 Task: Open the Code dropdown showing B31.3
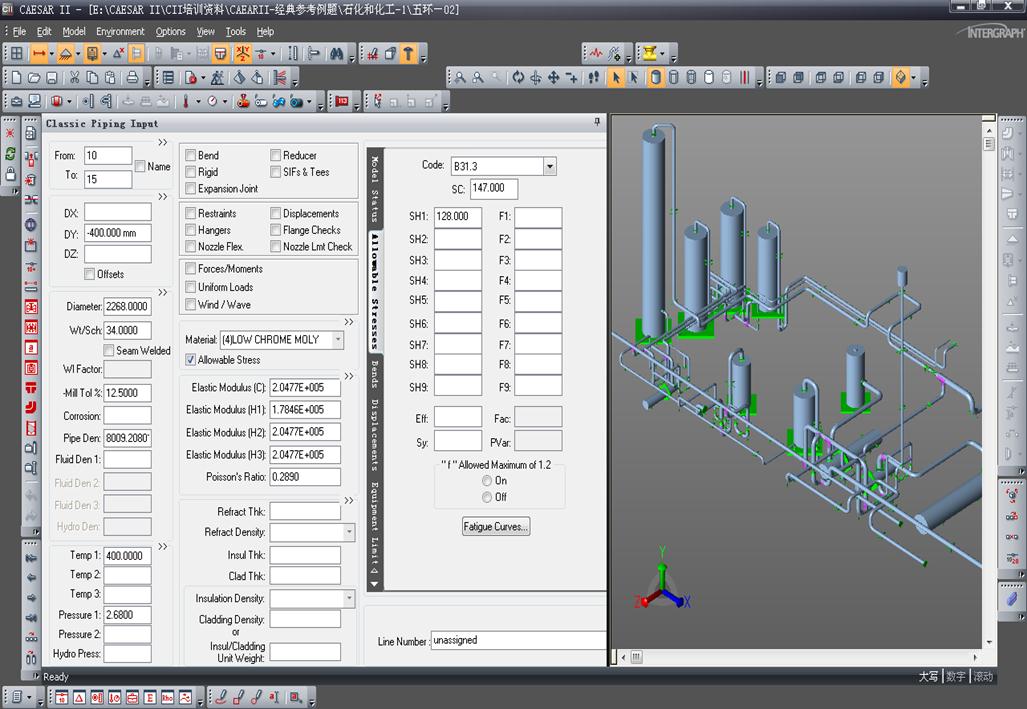550,166
